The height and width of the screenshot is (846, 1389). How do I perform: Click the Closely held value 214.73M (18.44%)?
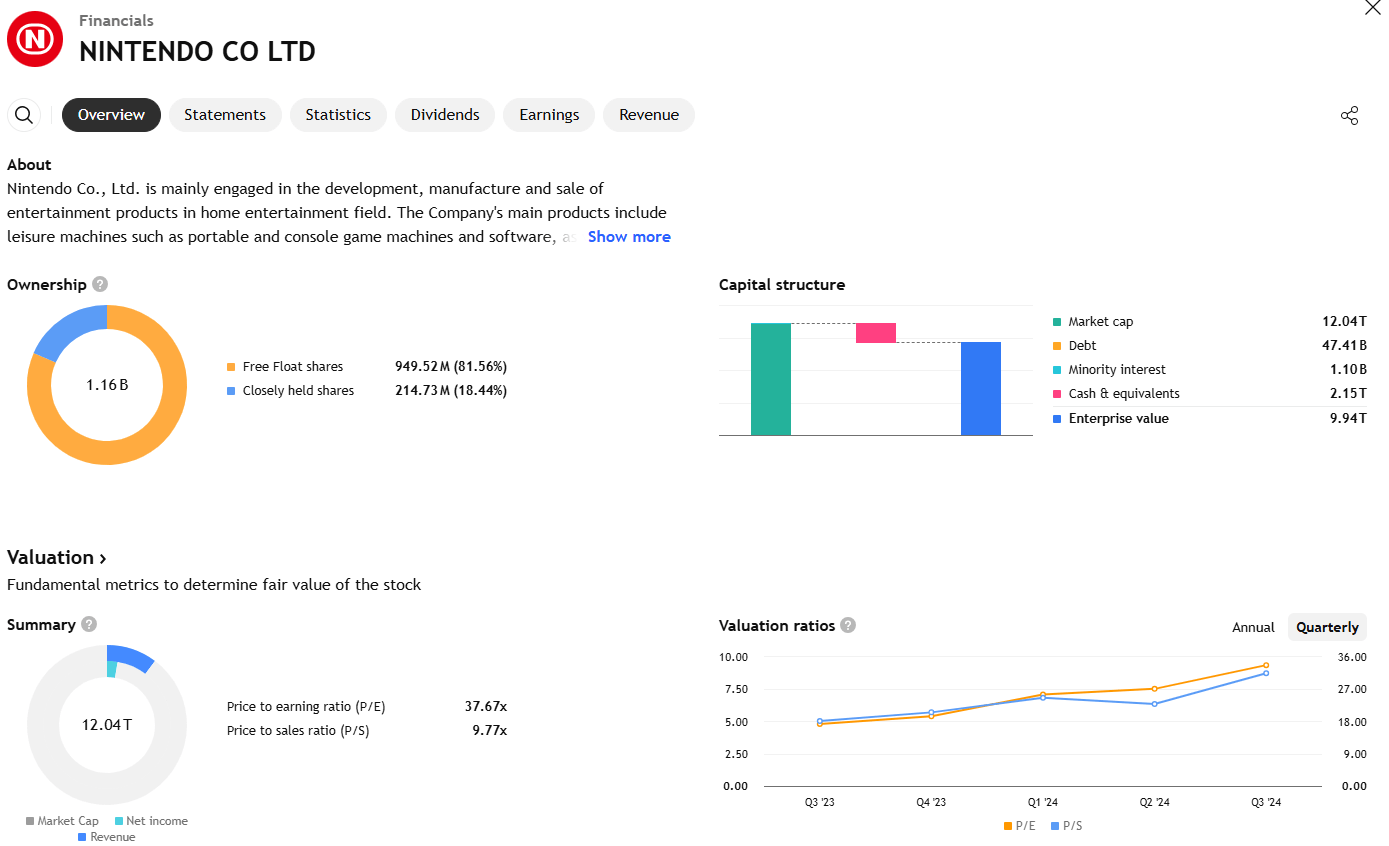pyautogui.click(x=451, y=391)
